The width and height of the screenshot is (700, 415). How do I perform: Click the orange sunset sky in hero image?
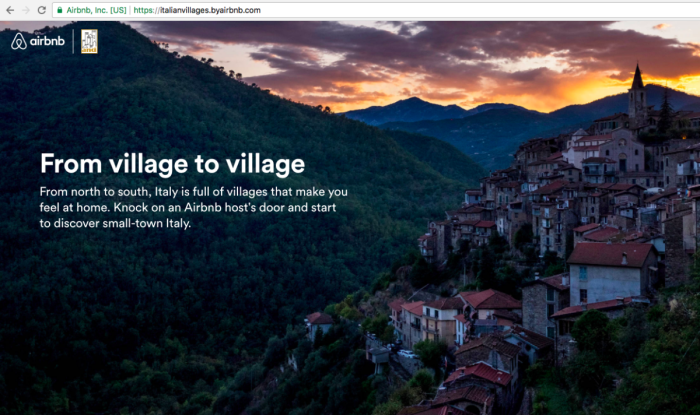click(558, 89)
